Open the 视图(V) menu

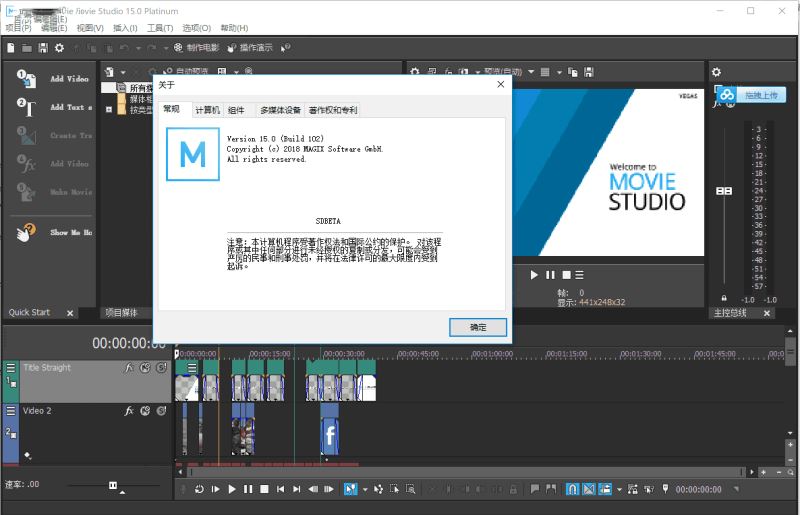(90, 28)
